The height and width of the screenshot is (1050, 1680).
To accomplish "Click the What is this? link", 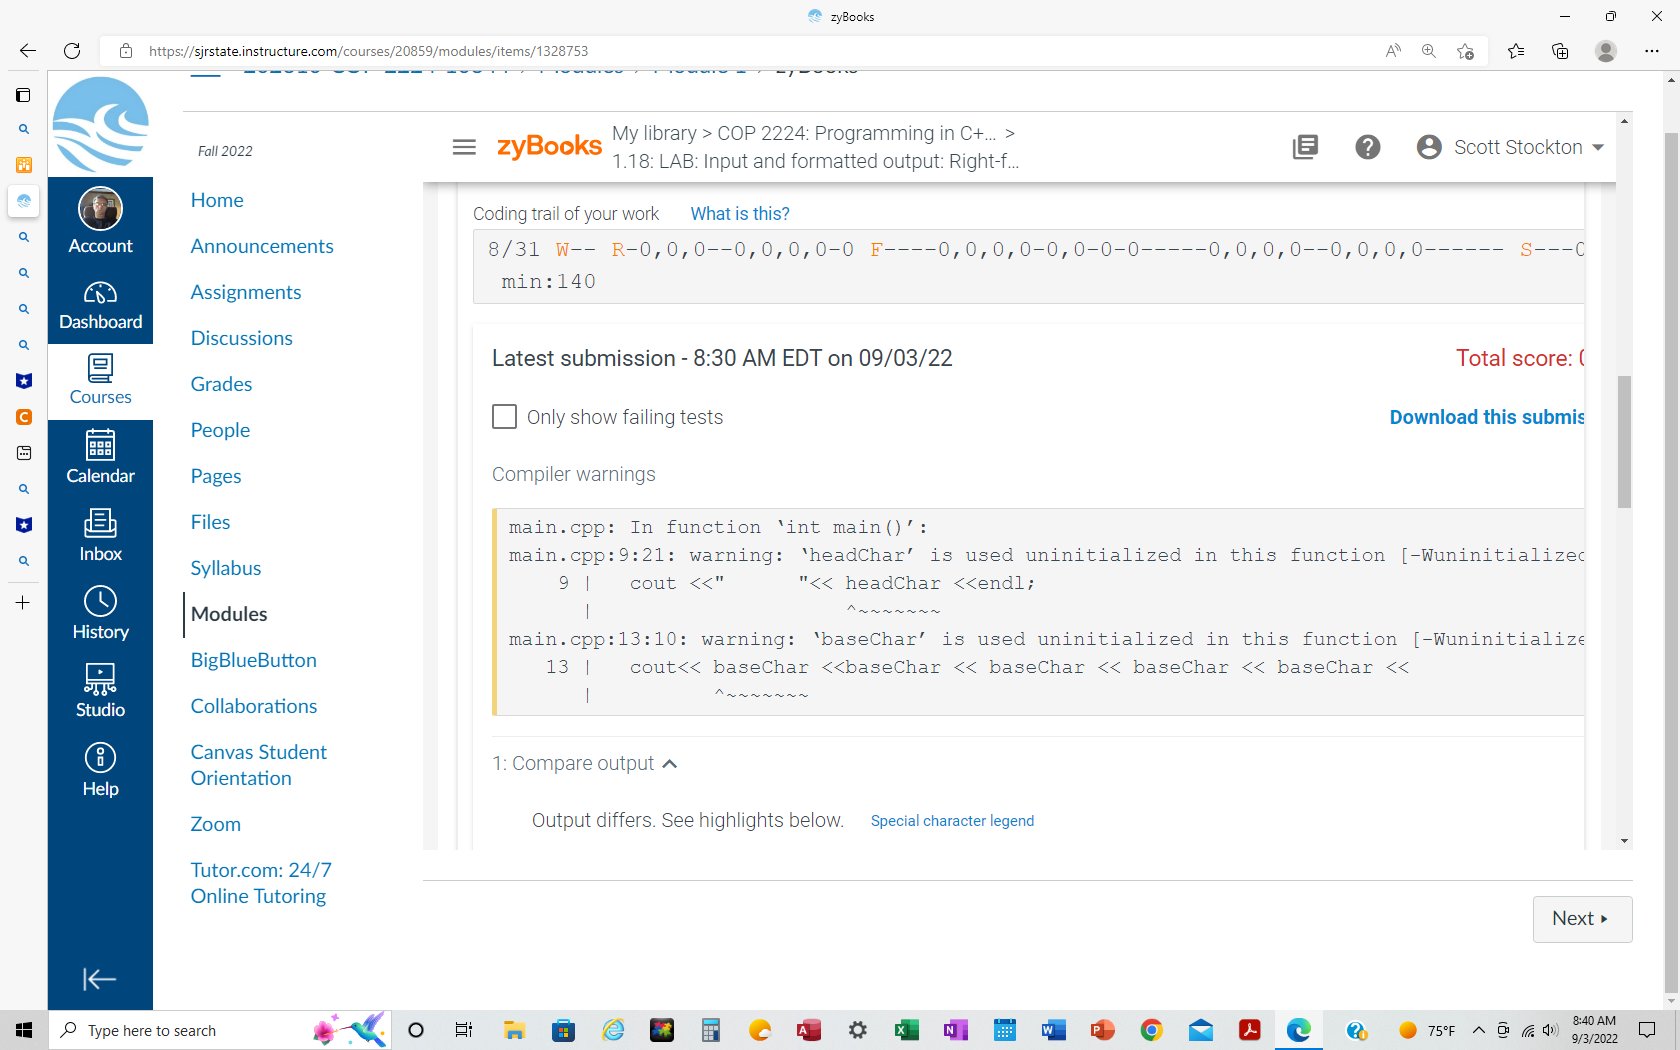I will pos(740,214).
